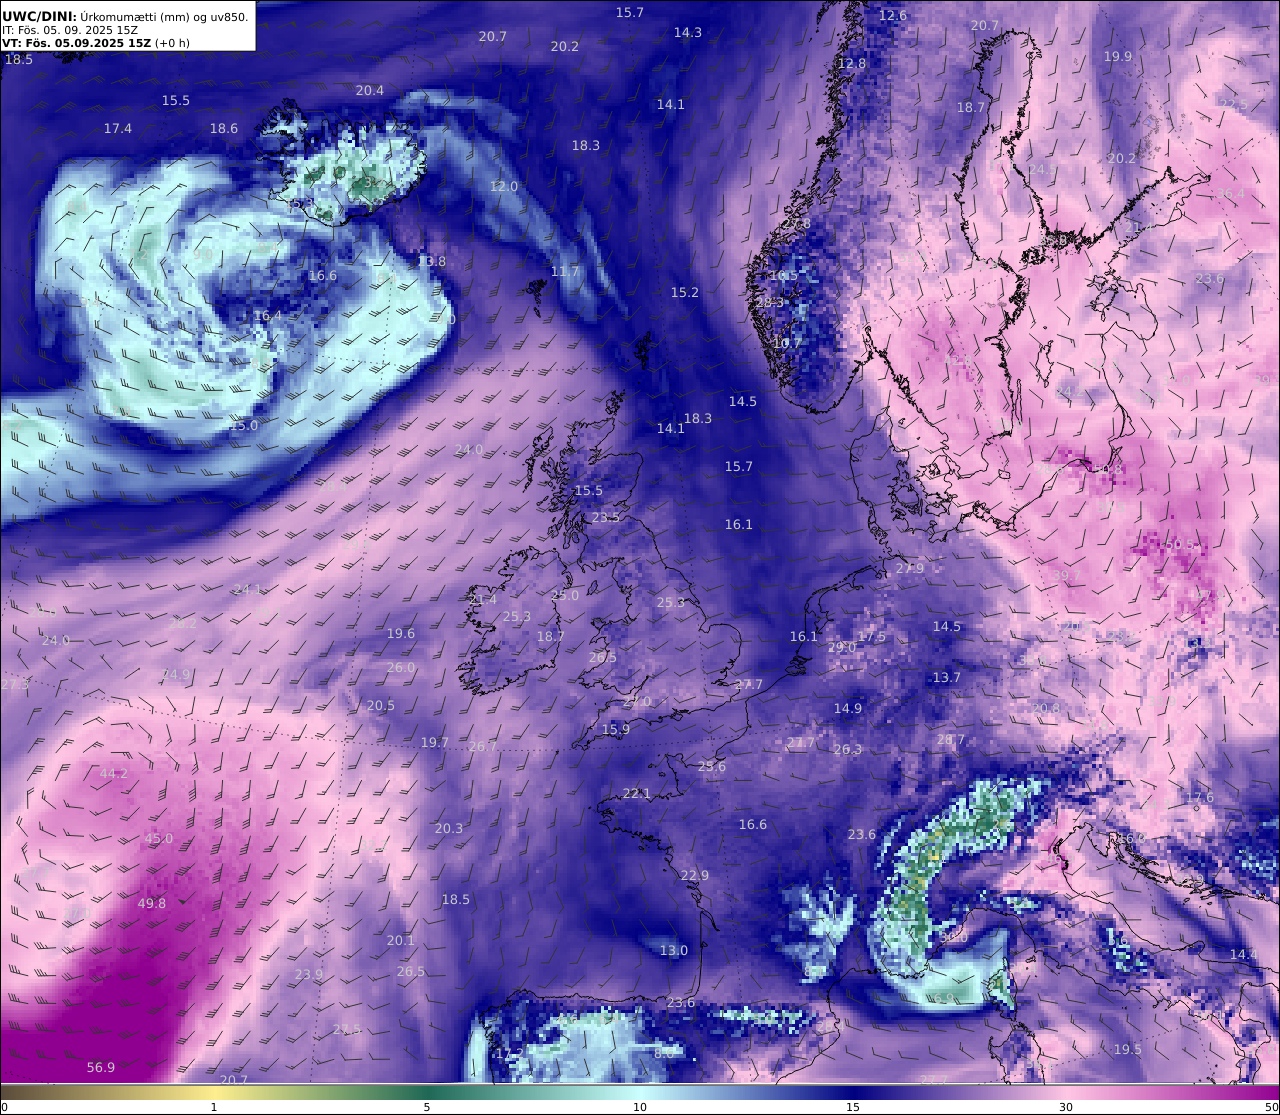Screen dimensions: 1280x1115
Task: Click the VT valid time line (+0 h)
Action: 96,43
